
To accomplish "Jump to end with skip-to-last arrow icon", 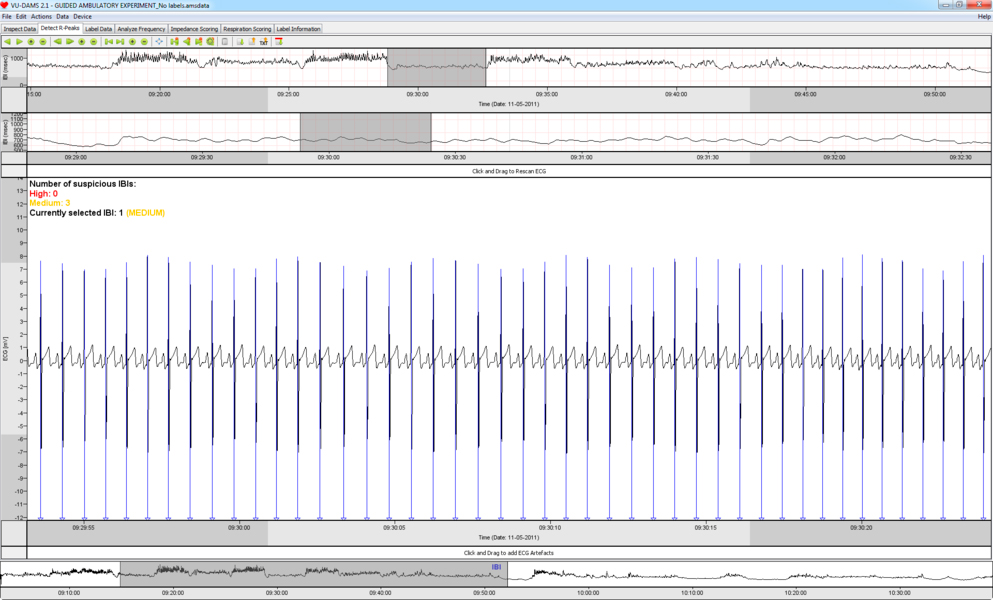I will [x=120, y=42].
